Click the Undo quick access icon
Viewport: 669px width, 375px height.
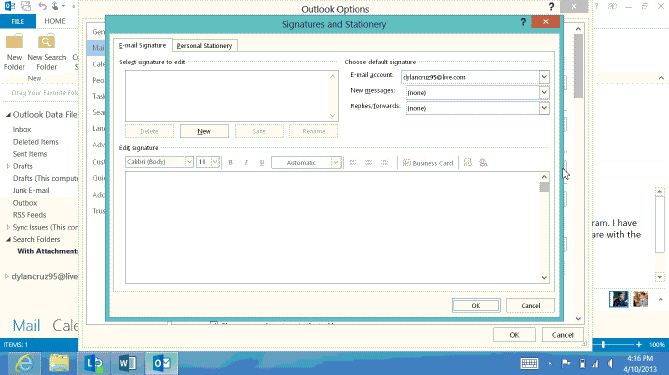(x=42, y=6)
